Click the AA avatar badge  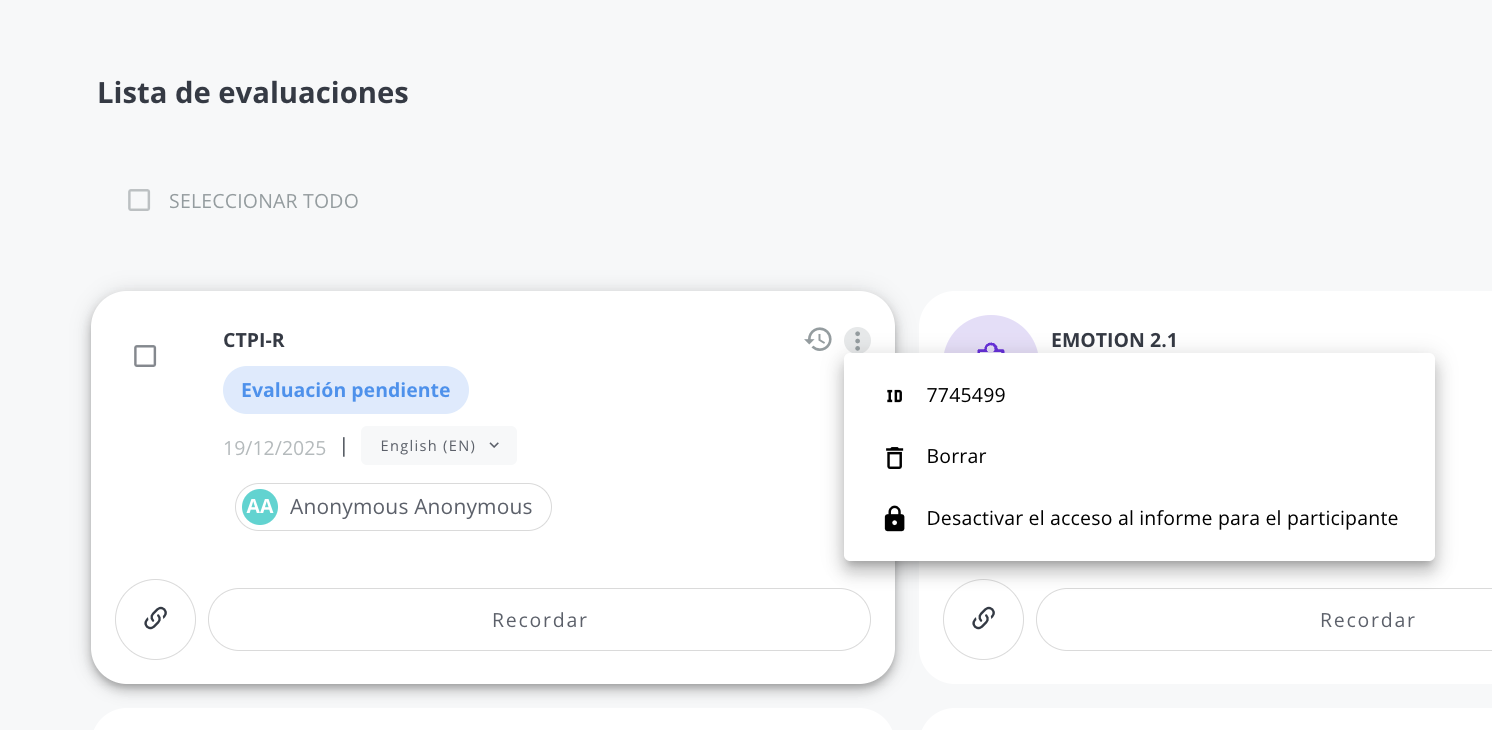click(x=260, y=507)
